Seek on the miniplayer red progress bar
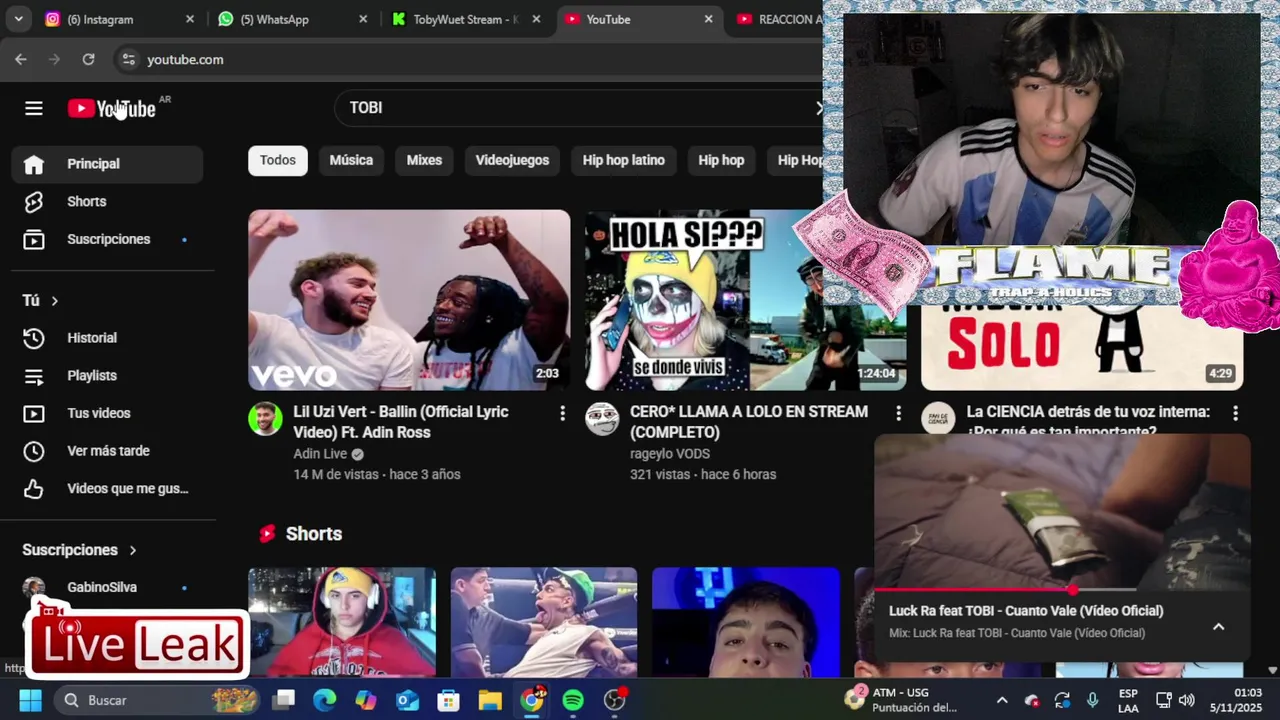 pyautogui.click(x=1062, y=590)
